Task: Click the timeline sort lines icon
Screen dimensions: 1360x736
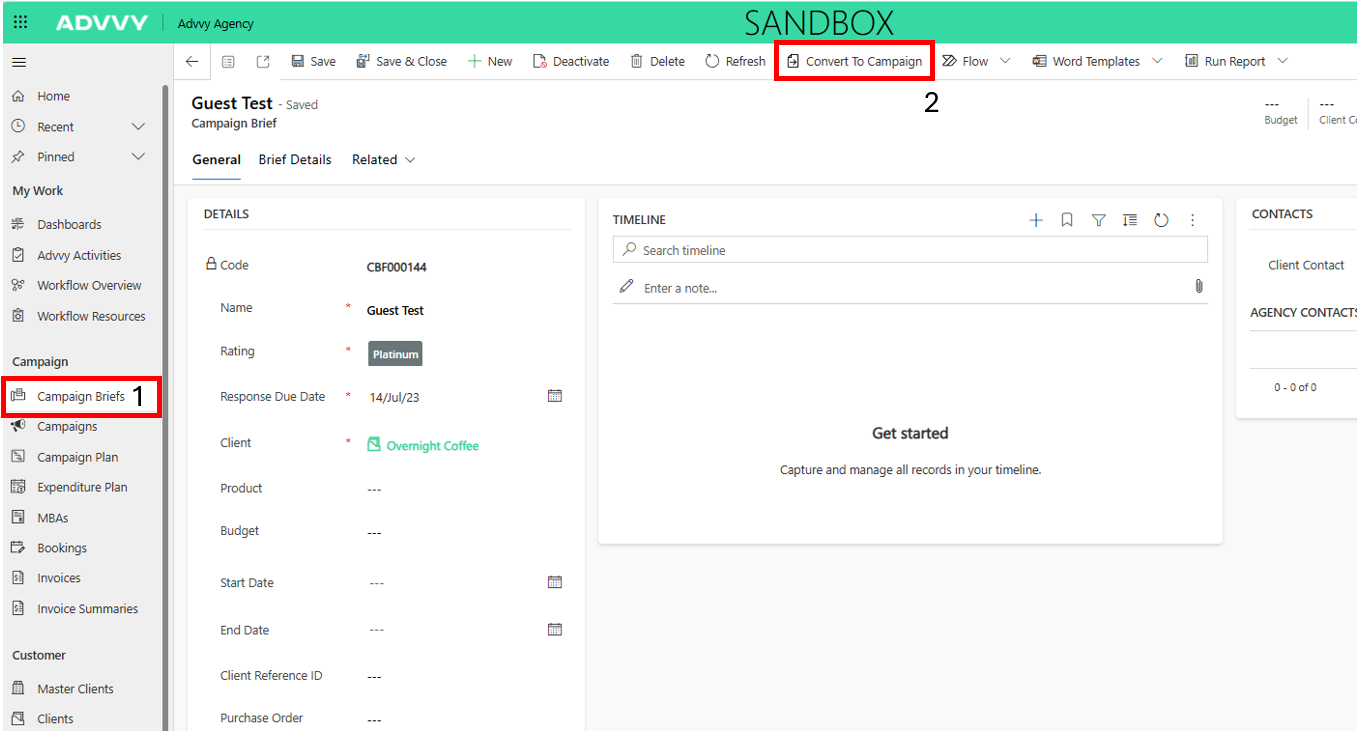Action: coord(1129,220)
